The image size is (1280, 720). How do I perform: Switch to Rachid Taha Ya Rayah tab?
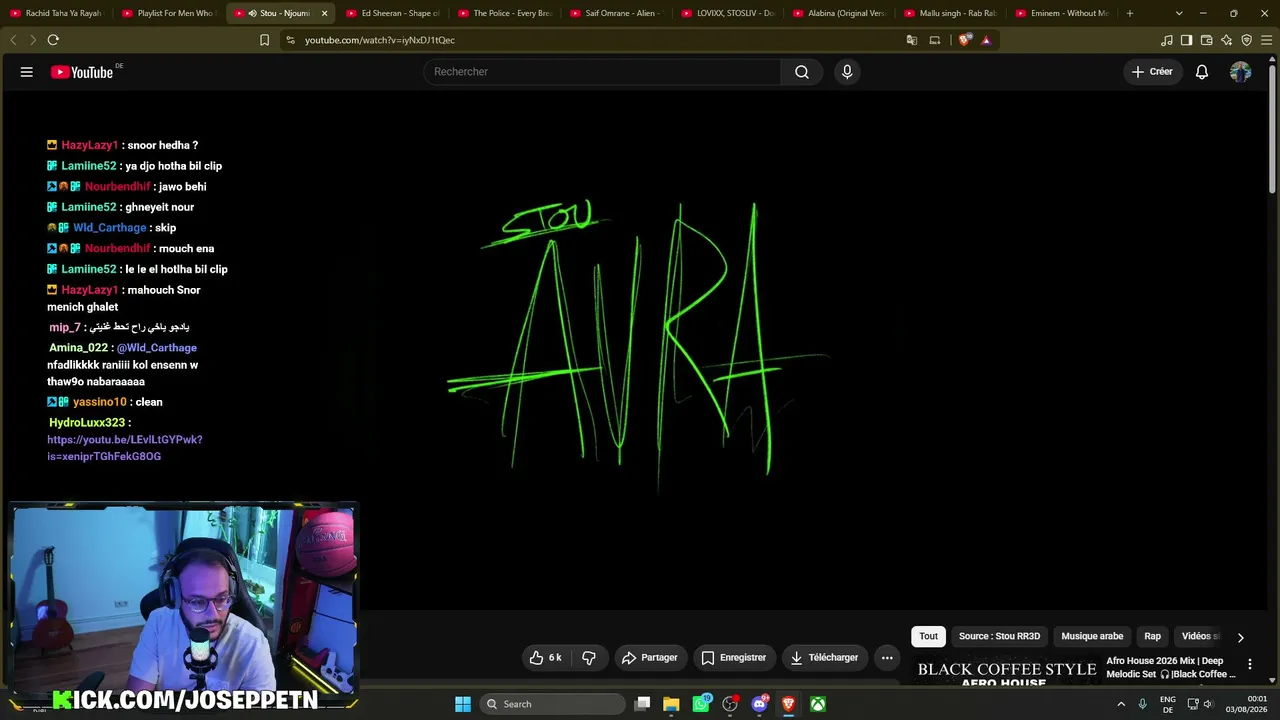coord(56,13)
